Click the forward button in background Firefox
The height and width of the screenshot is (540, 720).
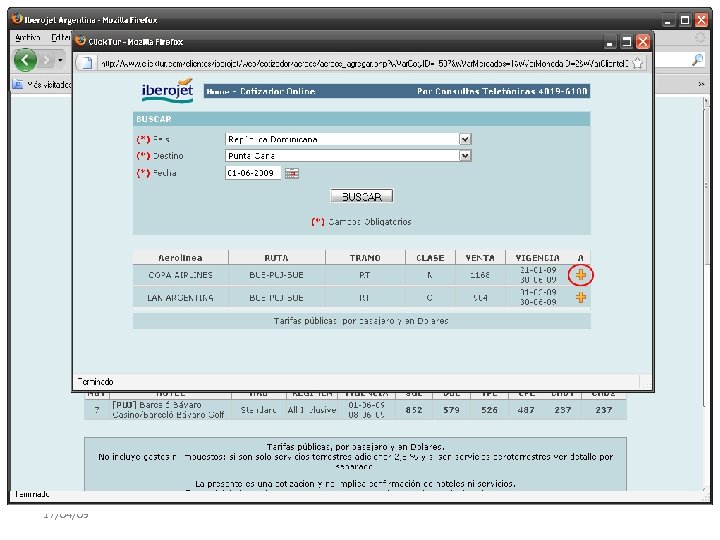tap(46, 60)
